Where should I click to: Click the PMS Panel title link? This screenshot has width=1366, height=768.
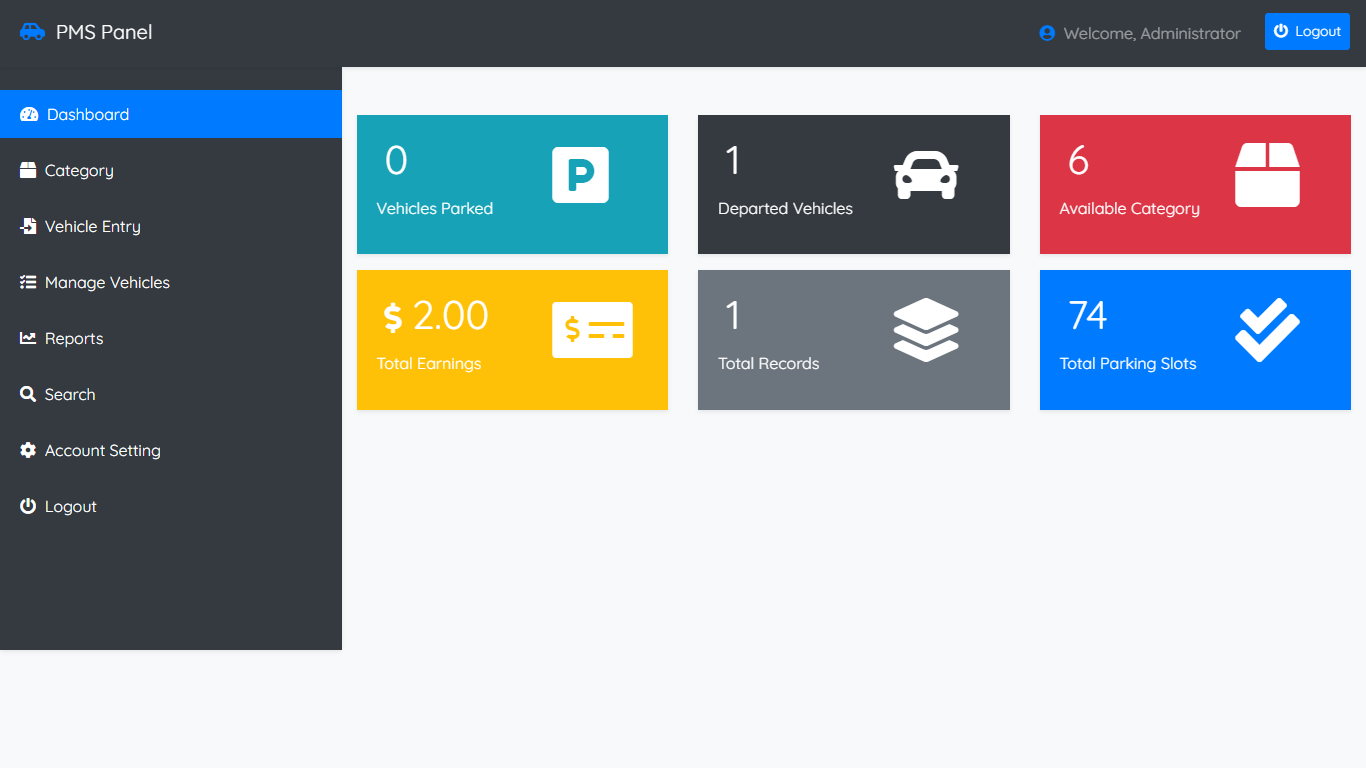click(x=104, y=32)
